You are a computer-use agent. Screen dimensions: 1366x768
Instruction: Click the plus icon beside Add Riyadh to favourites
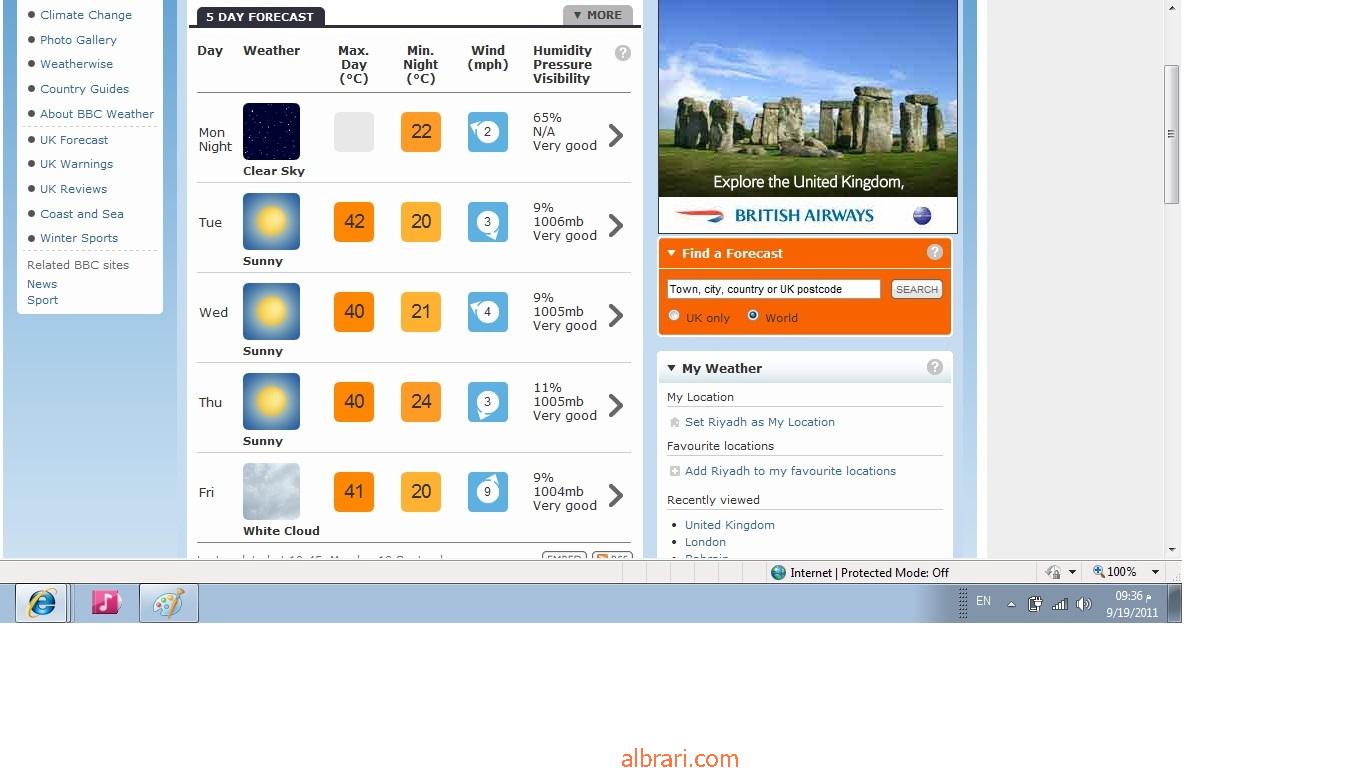coord(675,471)
